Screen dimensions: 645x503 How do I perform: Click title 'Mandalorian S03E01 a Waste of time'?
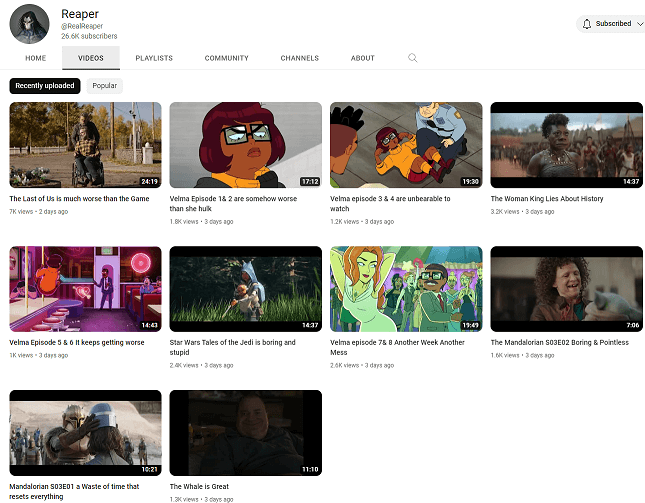[x=74, y=491]
